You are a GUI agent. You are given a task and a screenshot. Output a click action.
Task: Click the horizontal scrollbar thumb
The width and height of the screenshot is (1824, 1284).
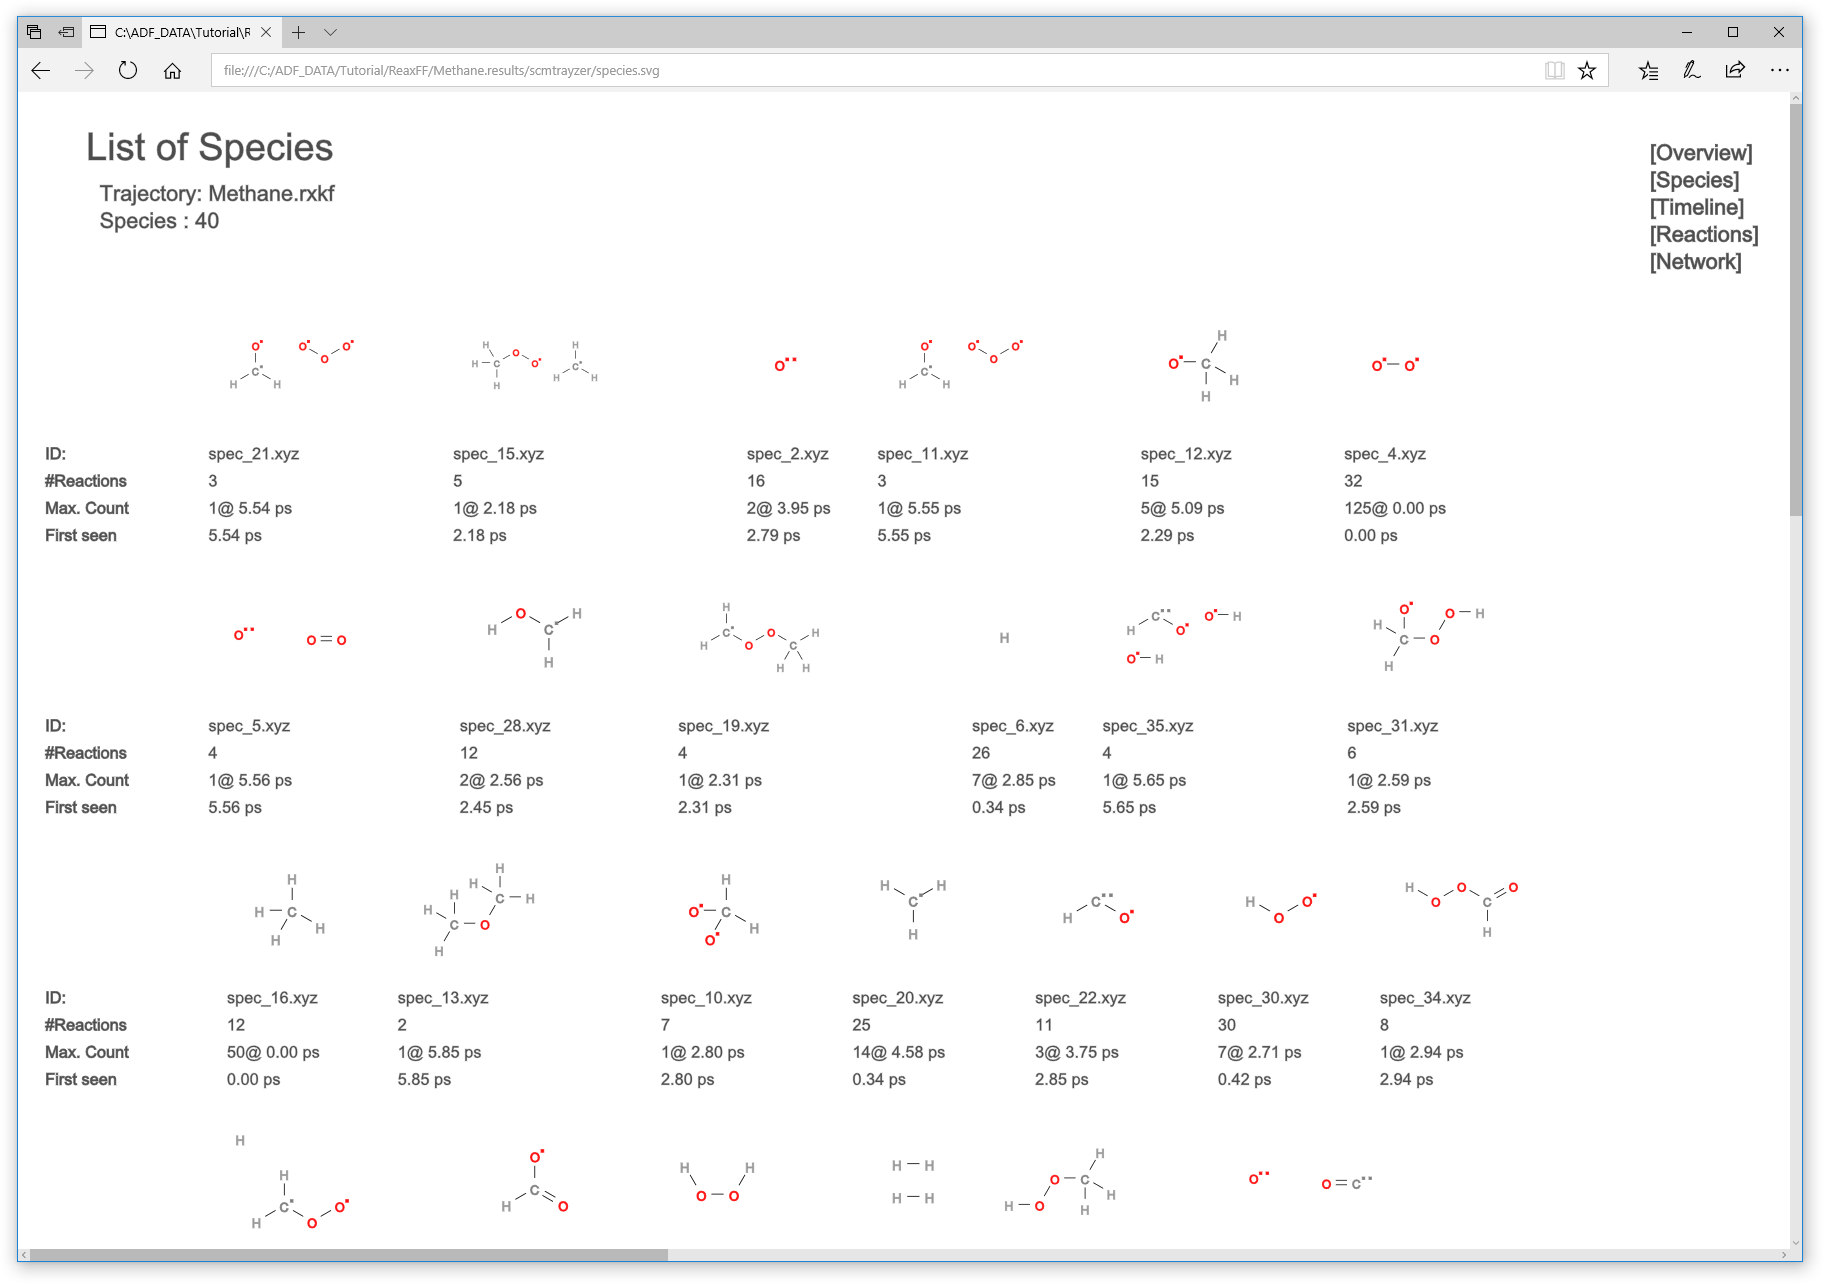click(348, 1254)
